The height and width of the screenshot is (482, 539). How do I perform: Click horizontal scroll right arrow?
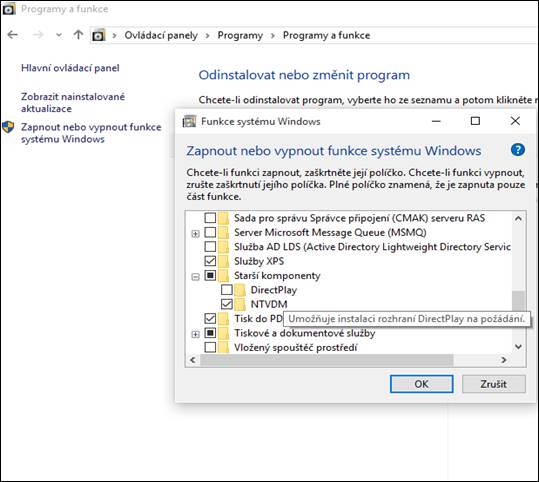[x=504, y=360]
